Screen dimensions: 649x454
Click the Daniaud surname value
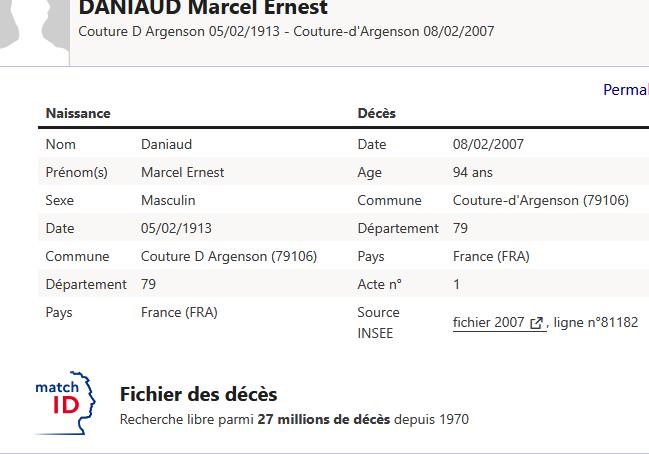(x=166, y=144)
